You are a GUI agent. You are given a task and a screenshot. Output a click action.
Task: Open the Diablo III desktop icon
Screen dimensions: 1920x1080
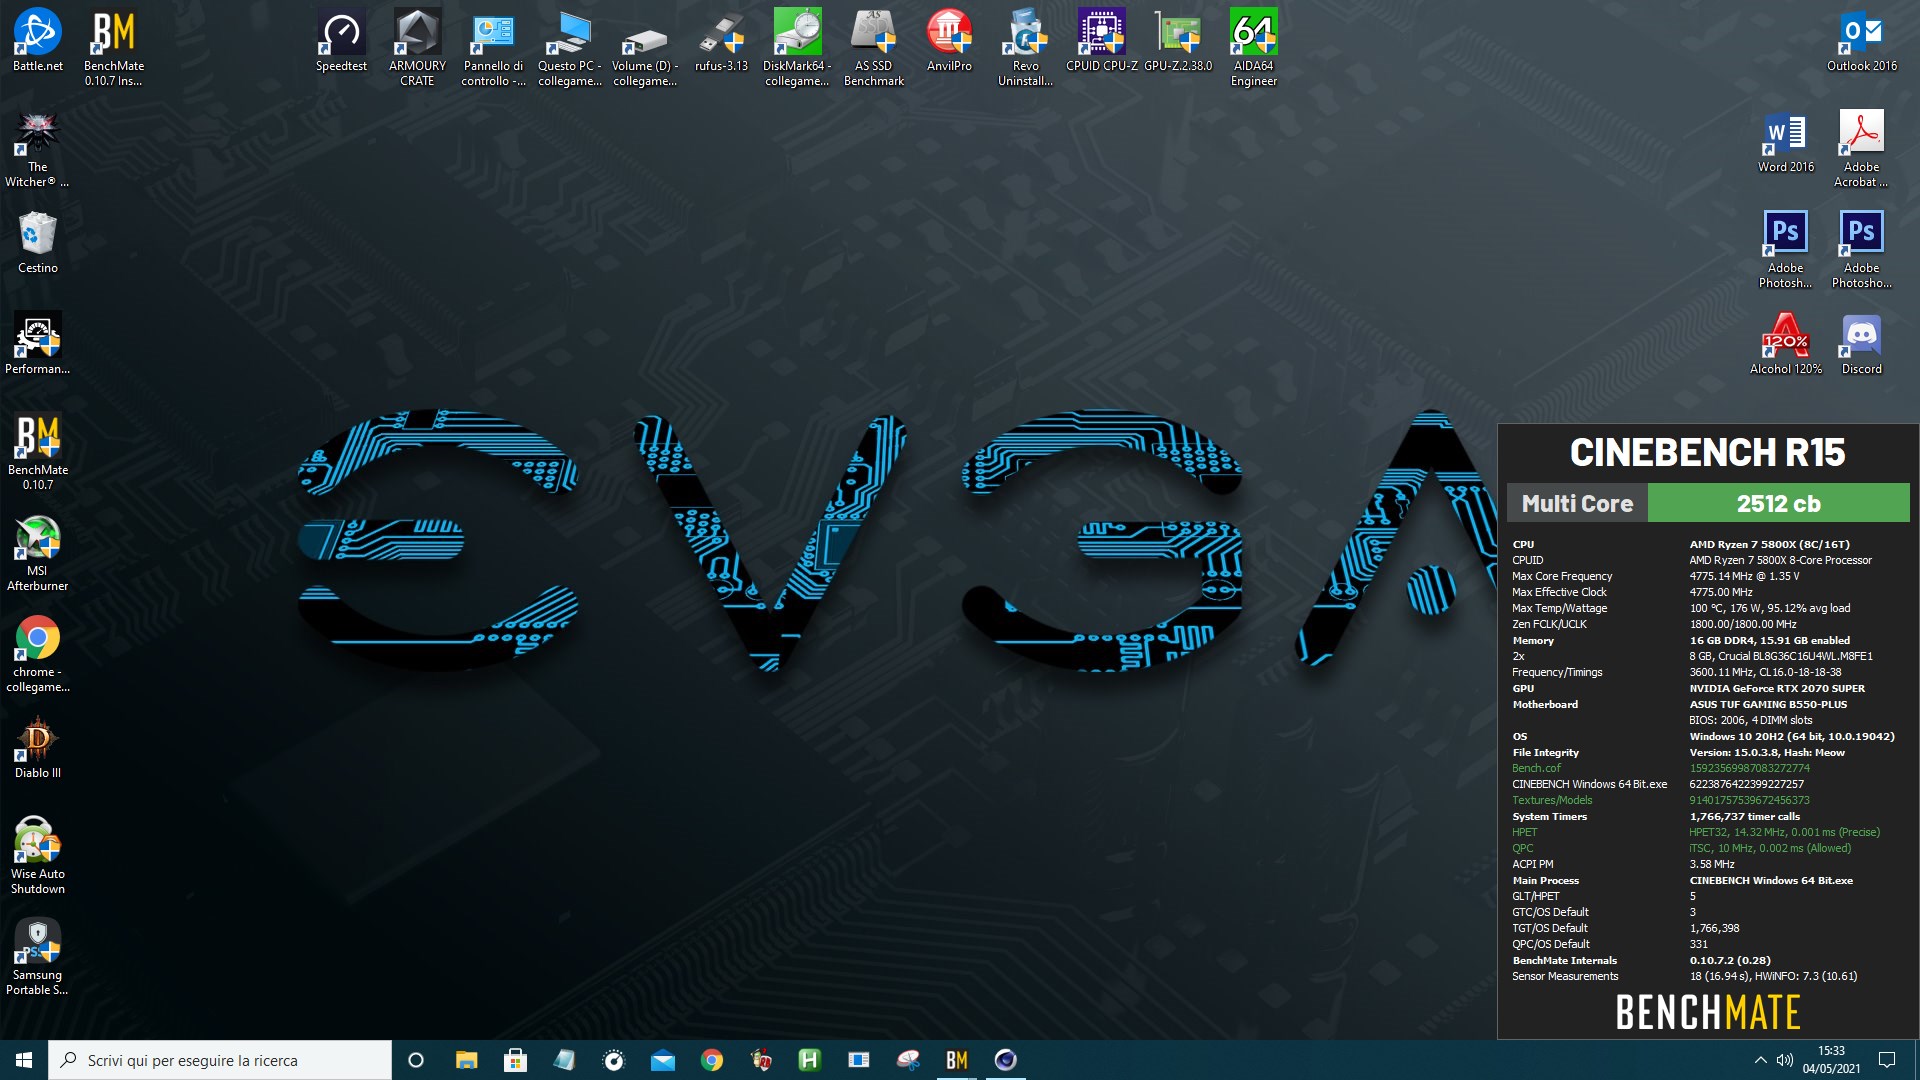tap(38, 747)
